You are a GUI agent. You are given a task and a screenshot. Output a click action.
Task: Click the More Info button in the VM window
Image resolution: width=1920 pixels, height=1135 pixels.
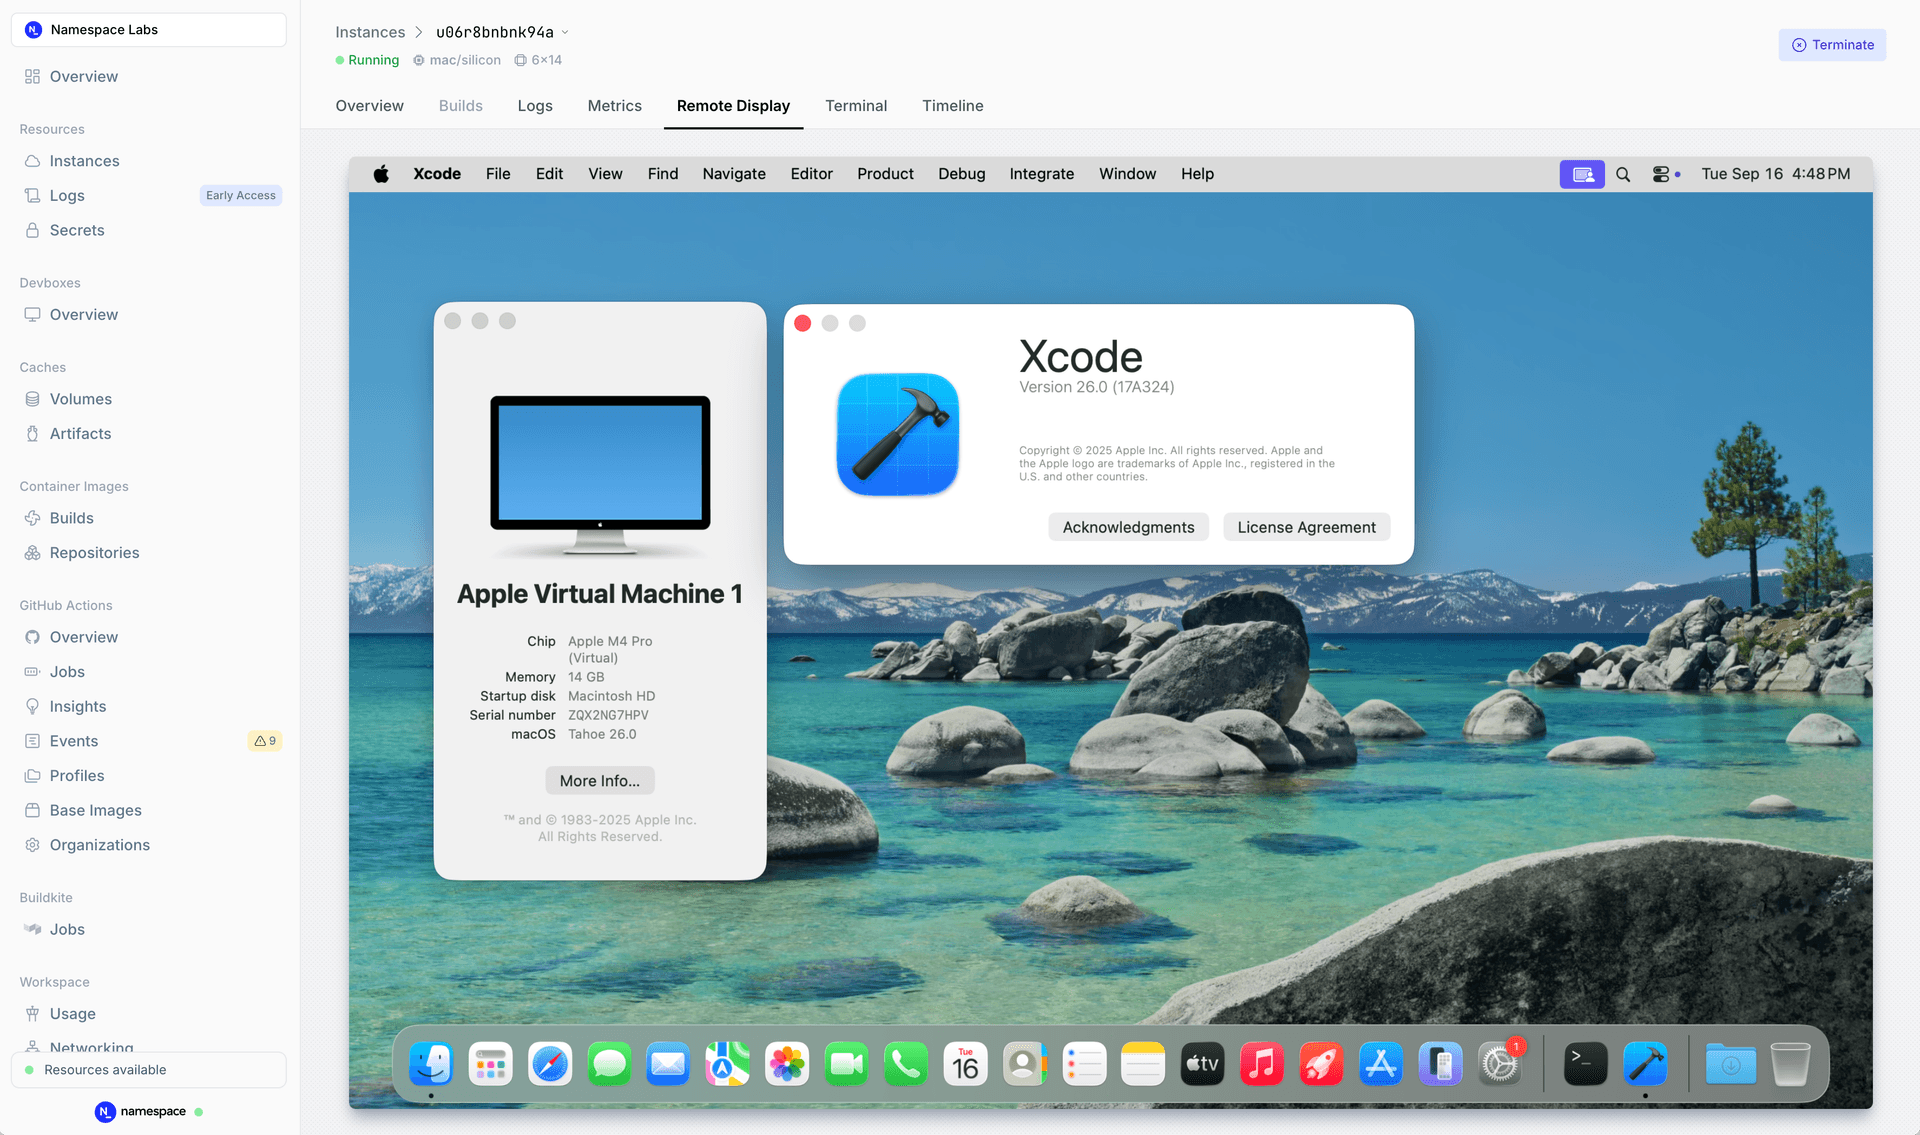pos(599,780)
